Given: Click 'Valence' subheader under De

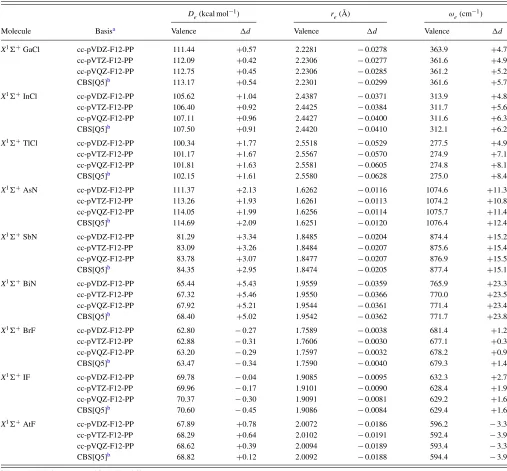Looking at the screenshot, I should [184, 31].
